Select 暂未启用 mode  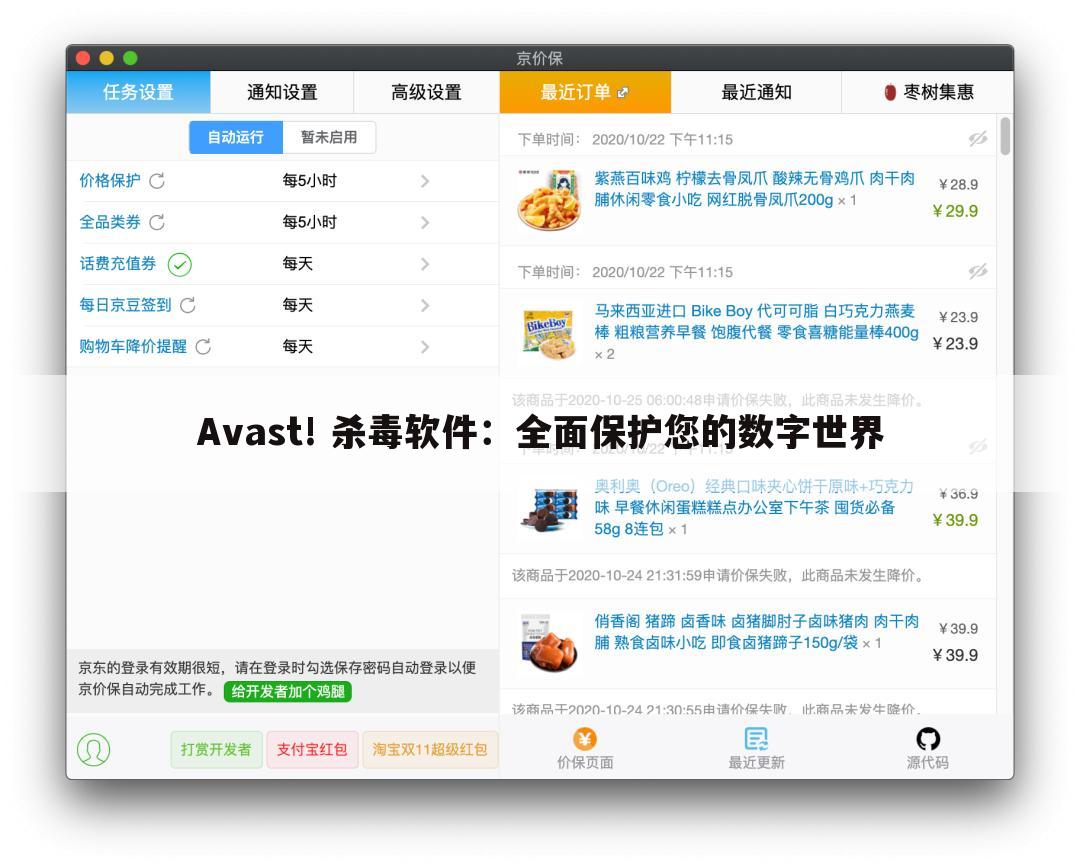329,137
